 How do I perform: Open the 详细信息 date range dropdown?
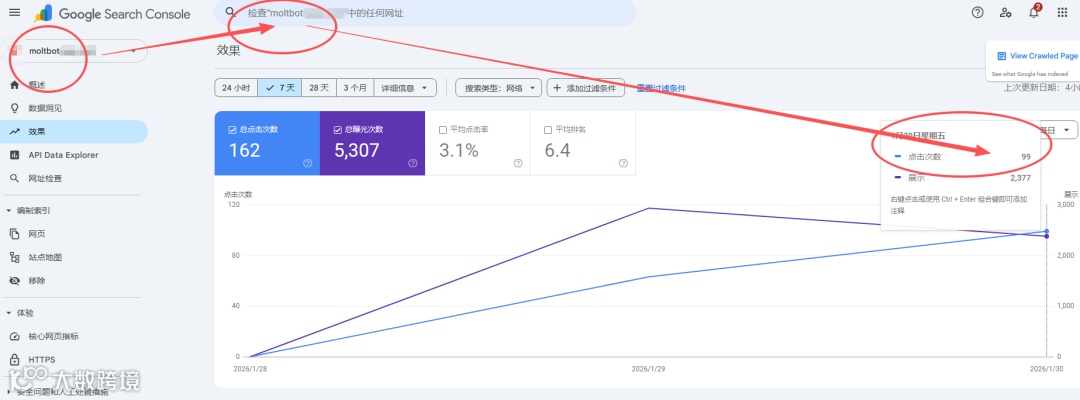point(405,87)
